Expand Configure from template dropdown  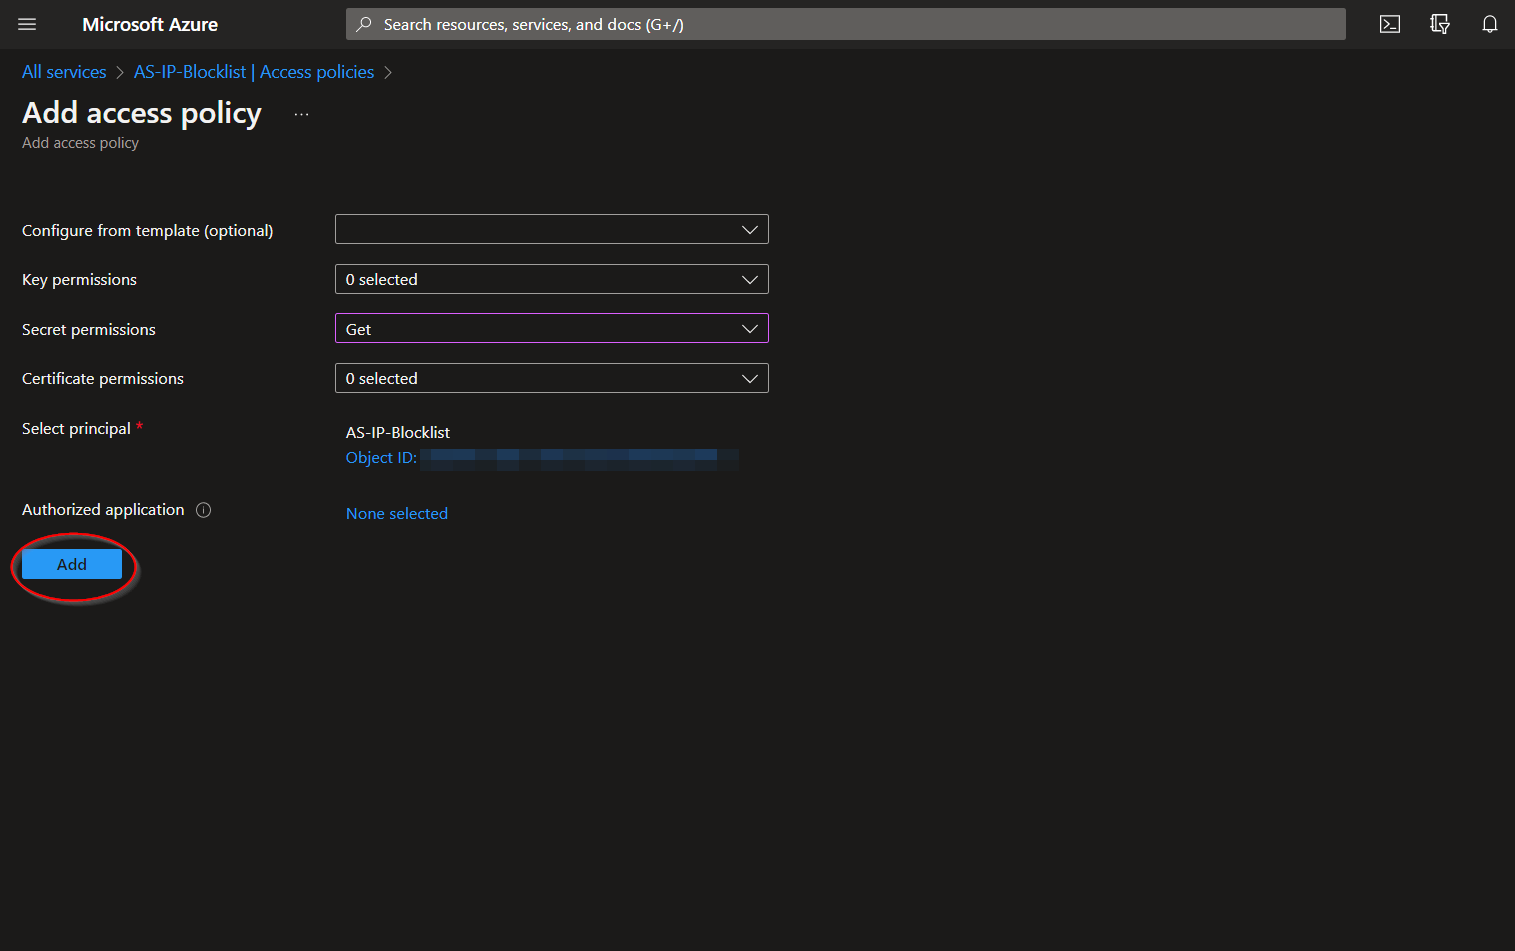click(552, 229)
